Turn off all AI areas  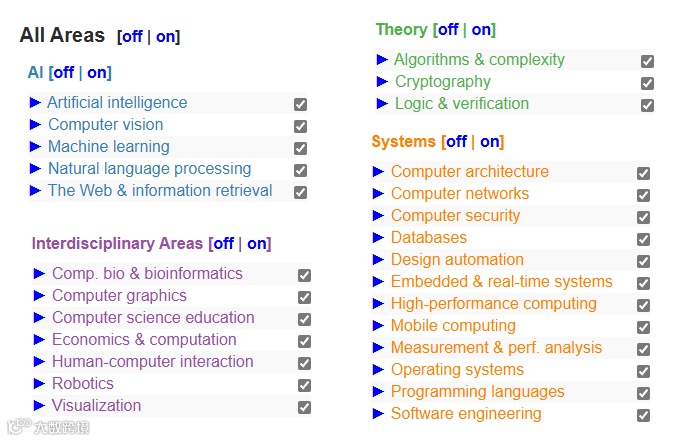(64, 72)
